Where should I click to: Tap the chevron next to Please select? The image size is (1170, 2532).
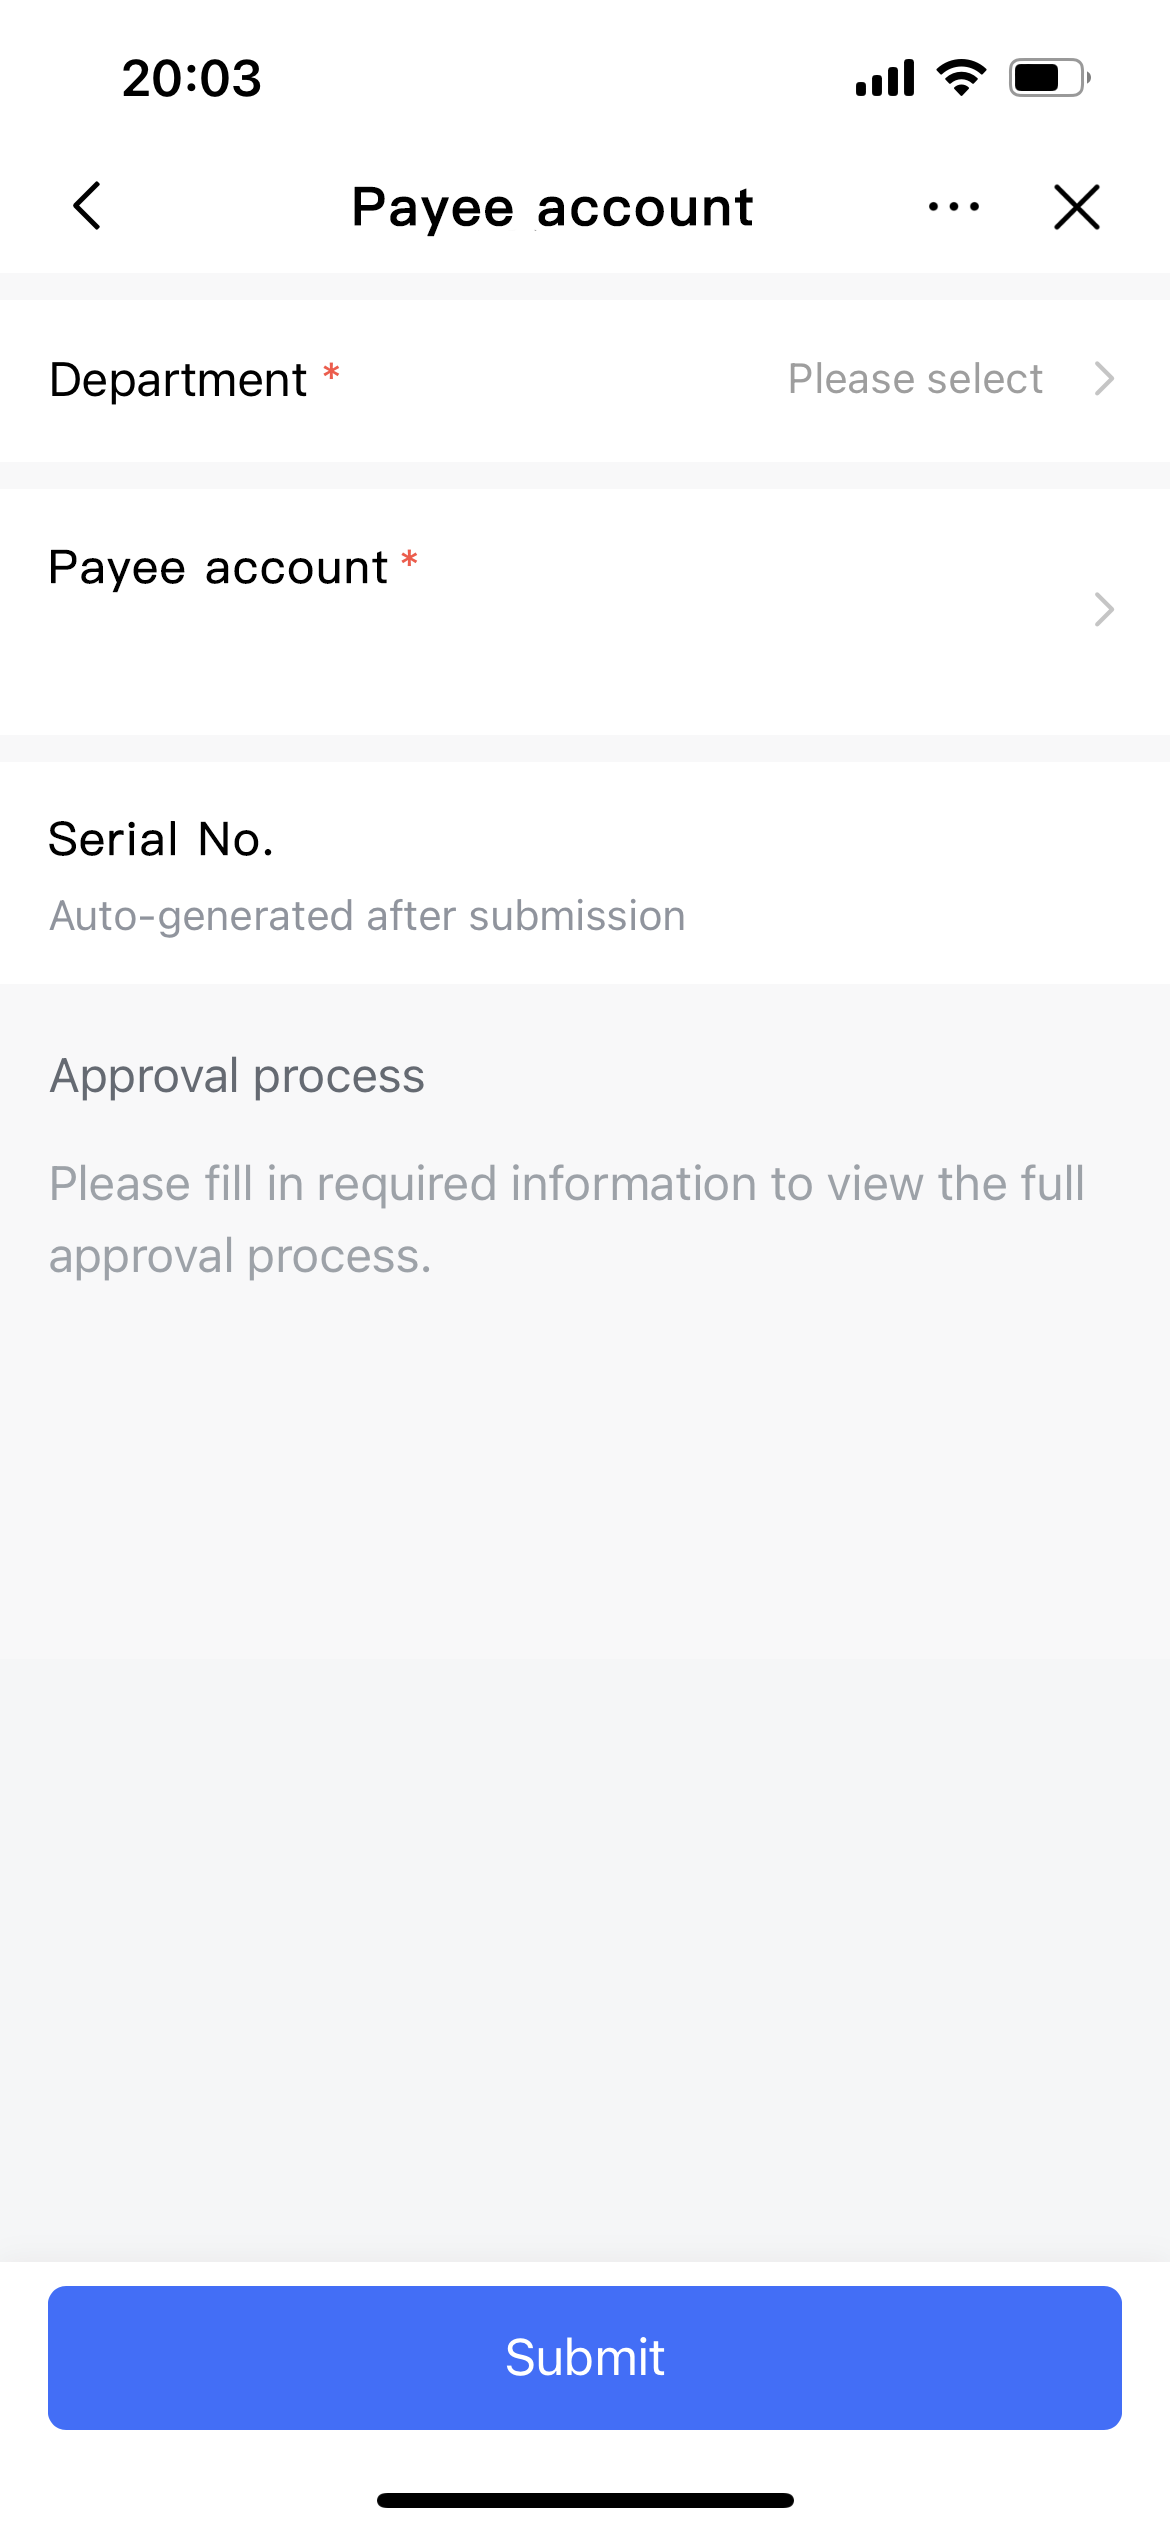point(1104,379)
